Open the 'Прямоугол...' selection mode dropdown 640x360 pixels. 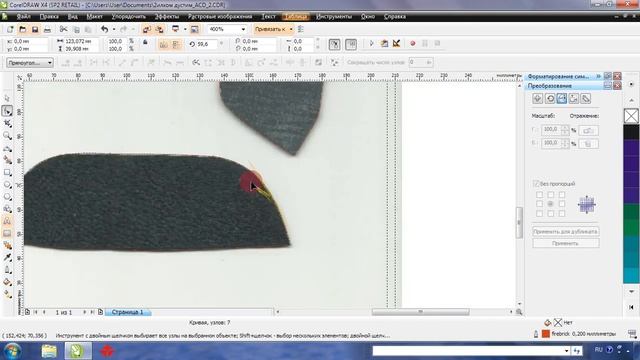30,63
